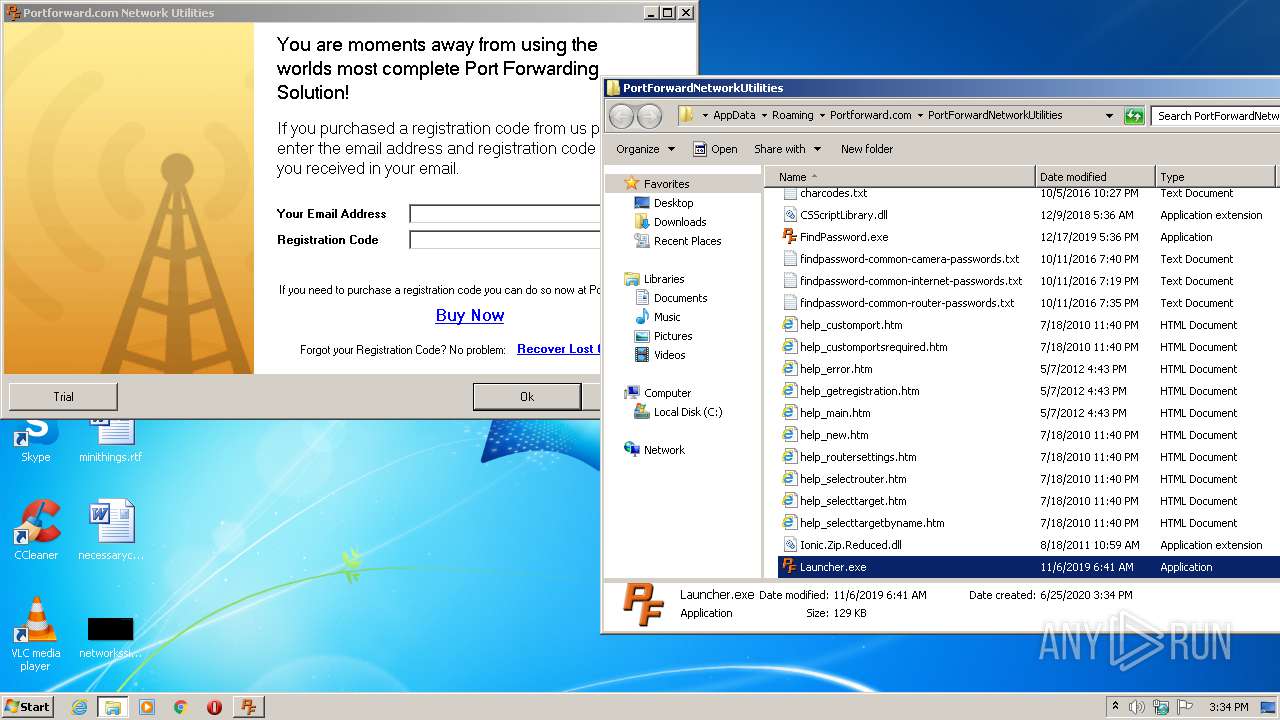This screenshot has height=720, width=1280.
Task: Open the network tray icon
Action: point(1162,707)
